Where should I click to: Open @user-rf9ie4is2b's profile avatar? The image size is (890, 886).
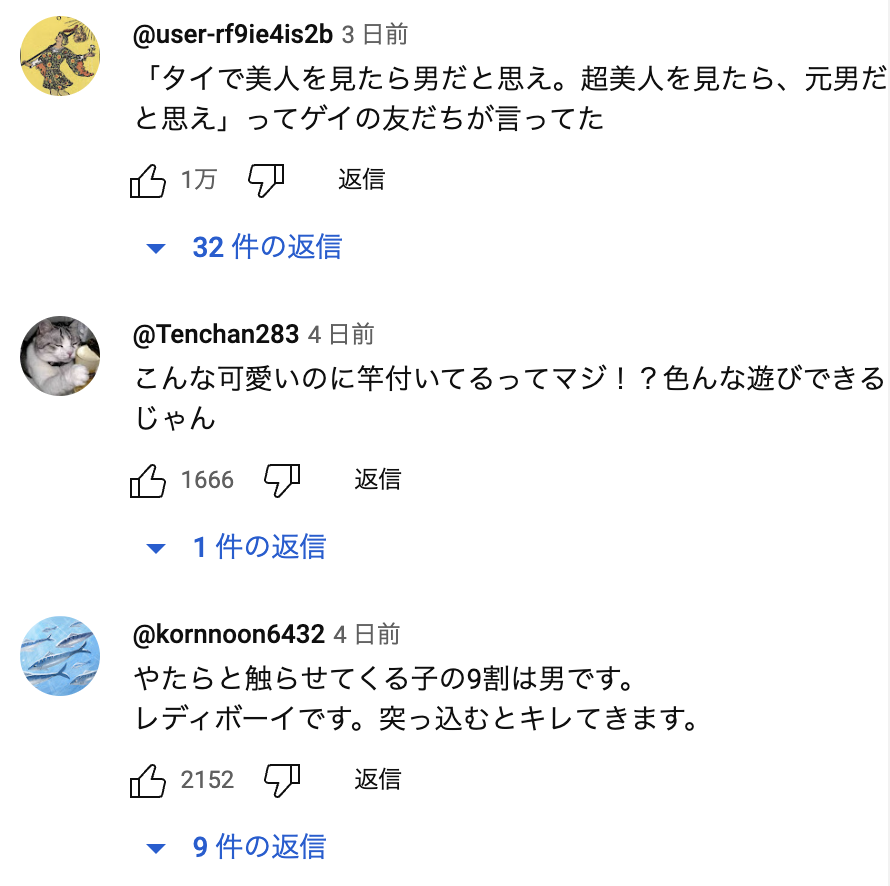click(60, 56)
